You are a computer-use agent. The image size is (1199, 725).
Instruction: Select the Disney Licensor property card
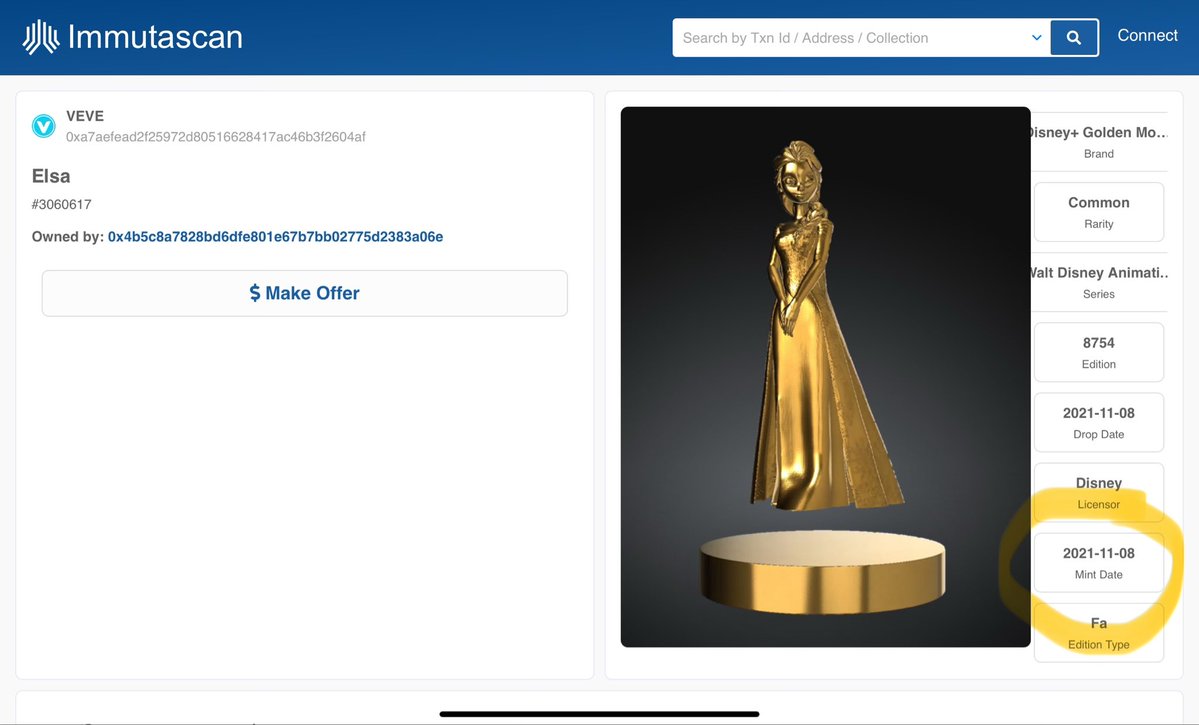pos(1099,493)
